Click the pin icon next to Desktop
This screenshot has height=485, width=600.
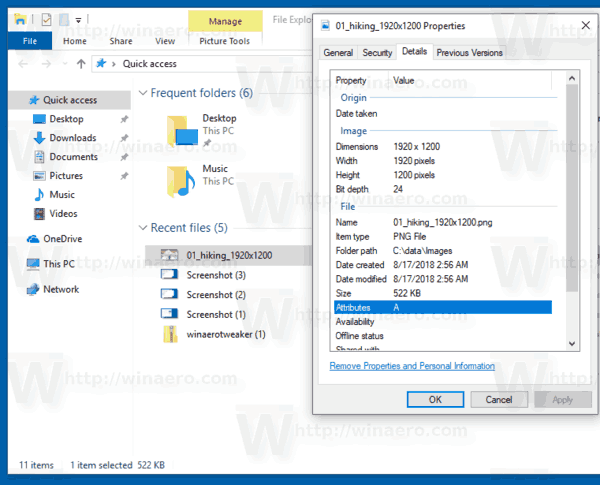pos(124,119)
